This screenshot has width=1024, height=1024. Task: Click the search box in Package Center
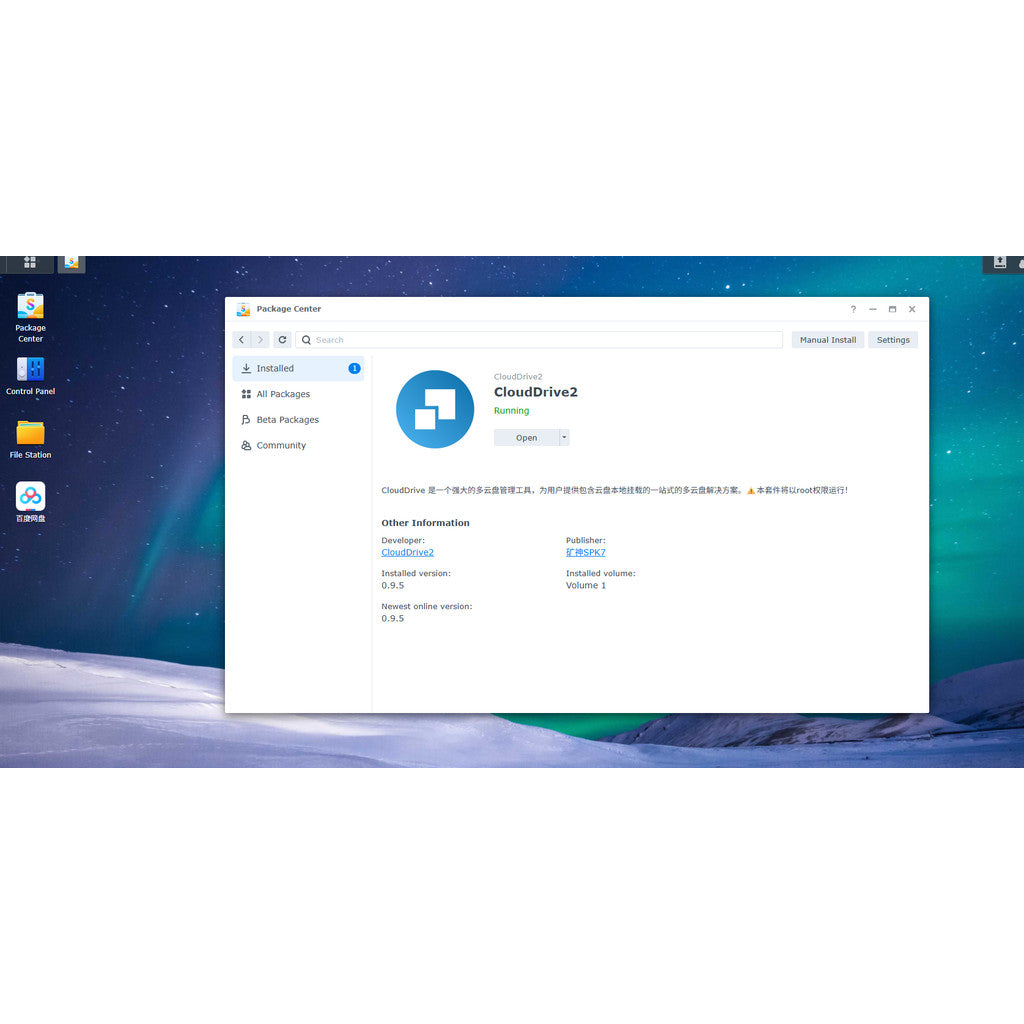pos(539,340)
